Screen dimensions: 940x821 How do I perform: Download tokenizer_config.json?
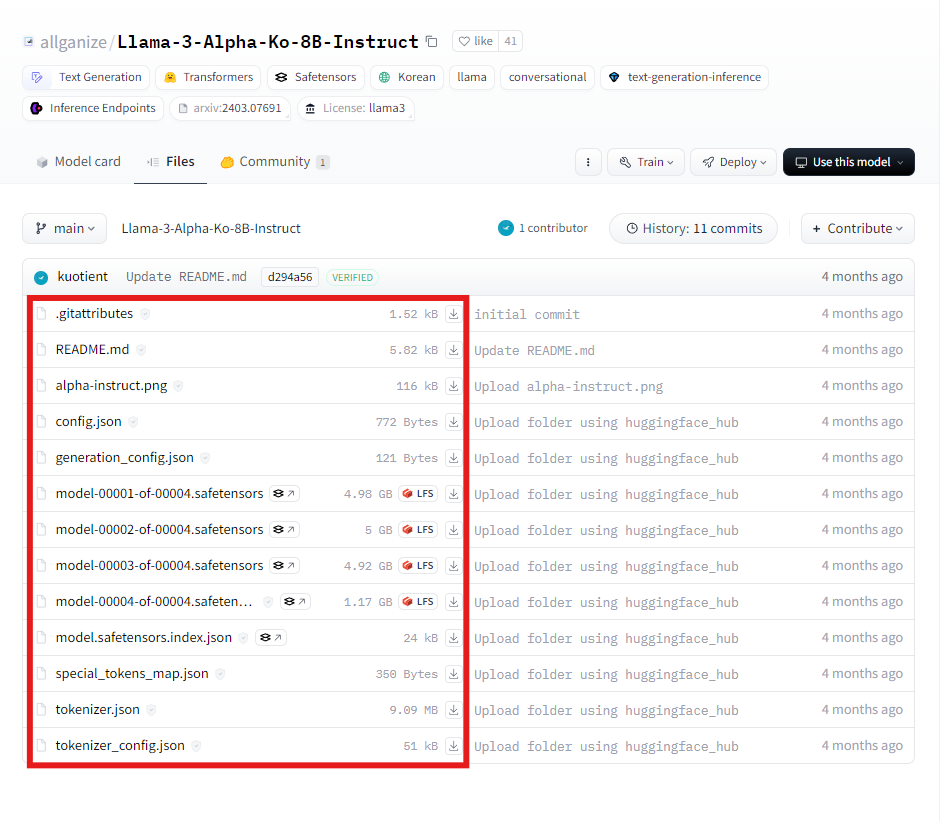click(454, 745)
